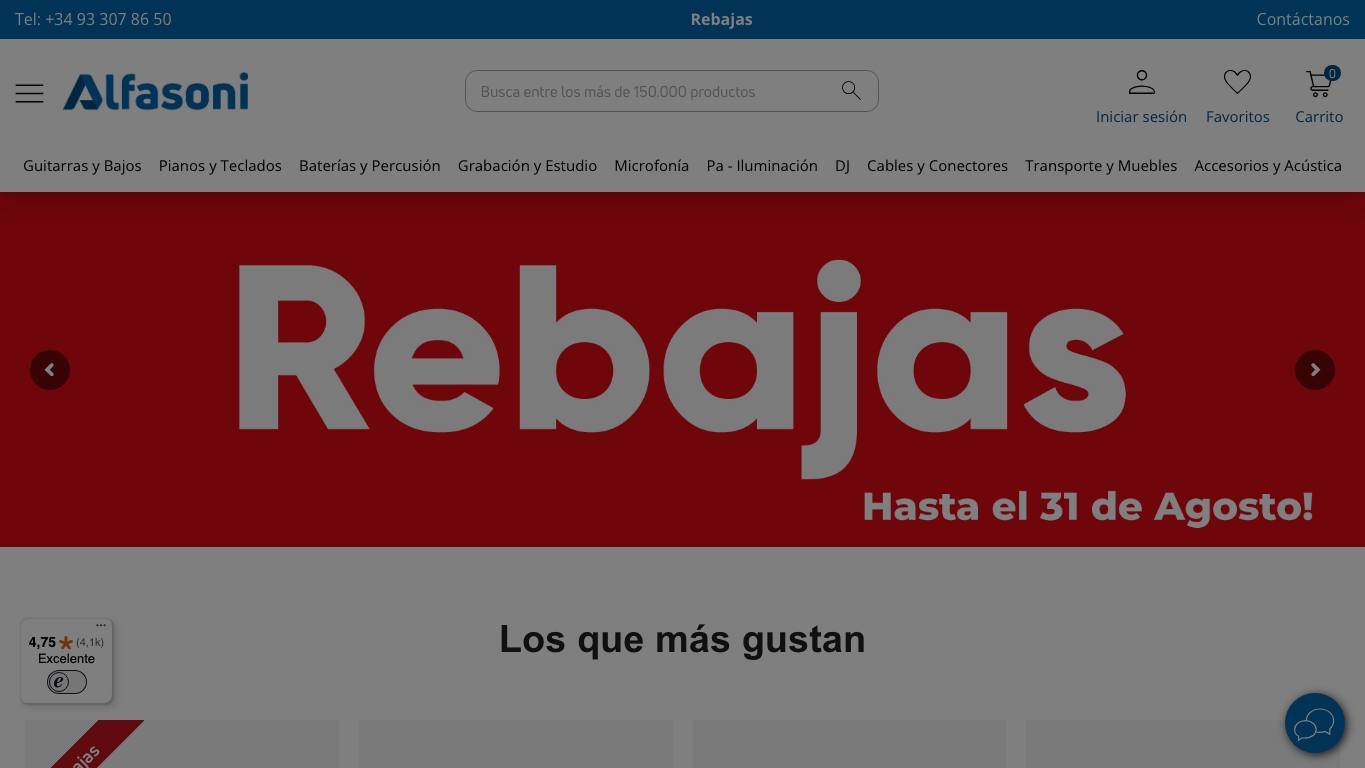Open Guitarras y Bajos category
The height and width of the screenshot is (768, 1365).
pyautogui.click(x=82, y=166)
